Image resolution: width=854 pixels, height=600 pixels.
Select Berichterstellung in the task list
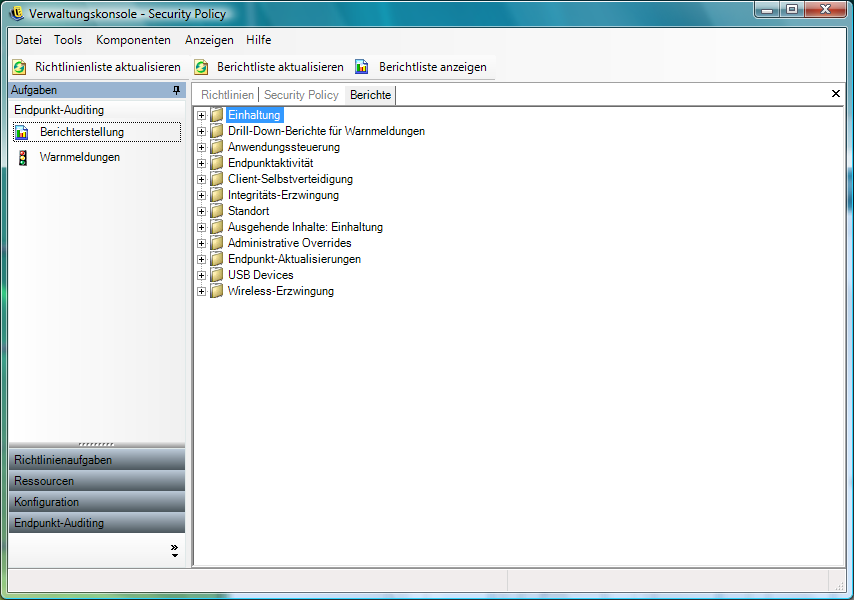click(x=97, y=132)
